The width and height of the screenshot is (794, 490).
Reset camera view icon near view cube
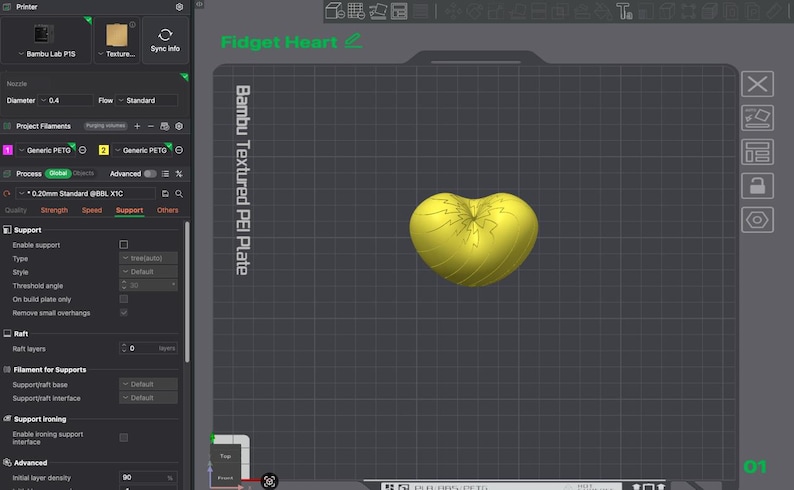[x=269, y=481]
